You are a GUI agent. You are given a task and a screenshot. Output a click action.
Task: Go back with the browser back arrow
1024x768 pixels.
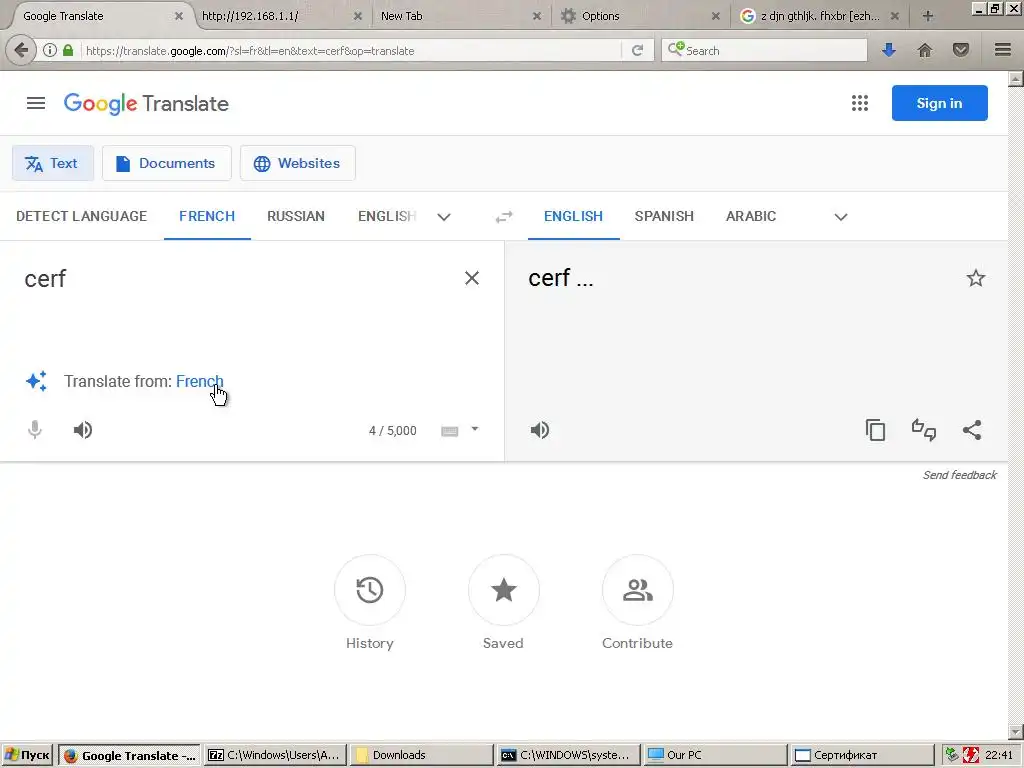(x=21, y=50)
